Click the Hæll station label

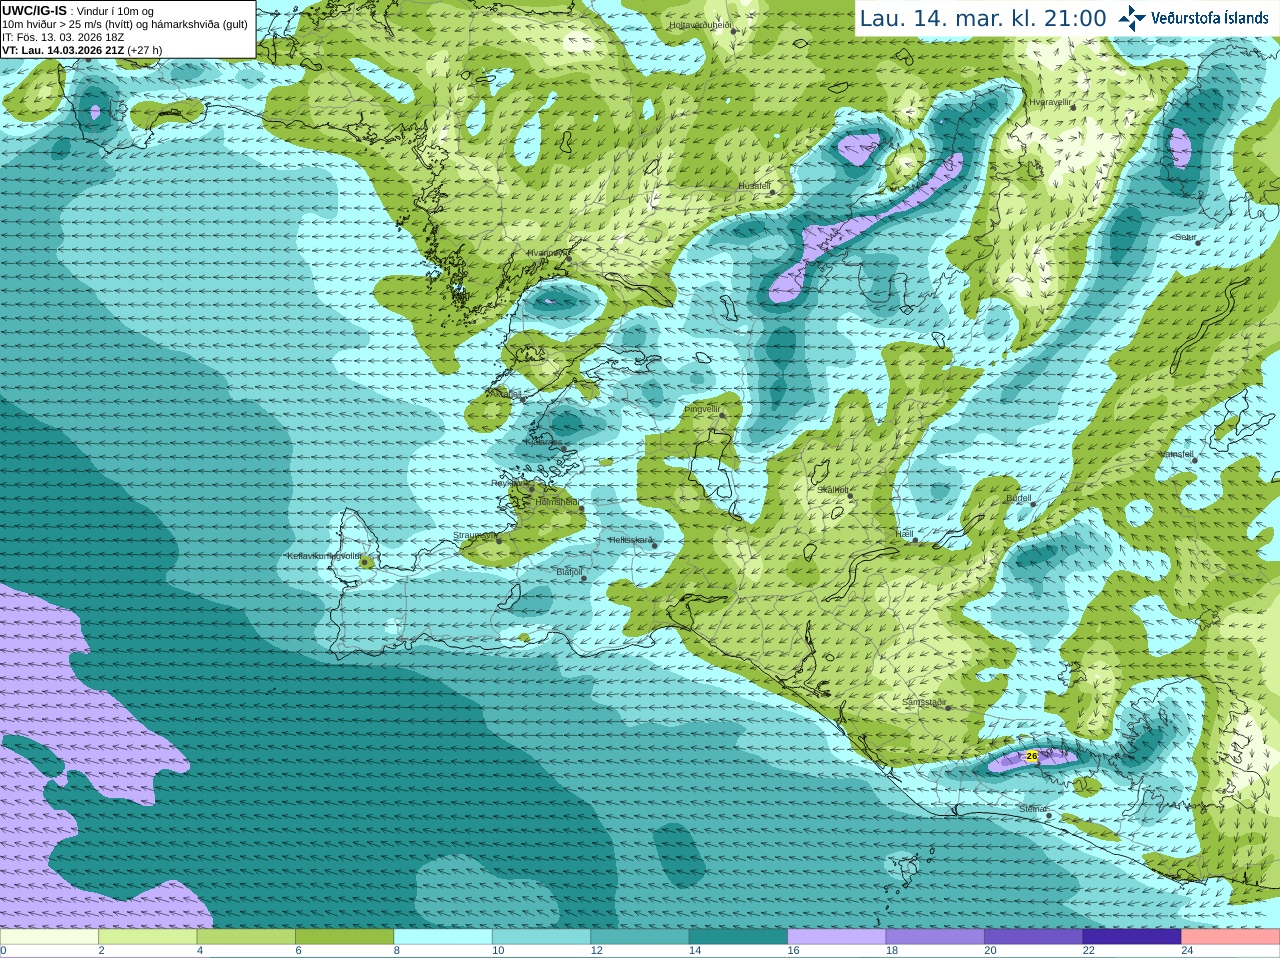(x=906, y=535)
